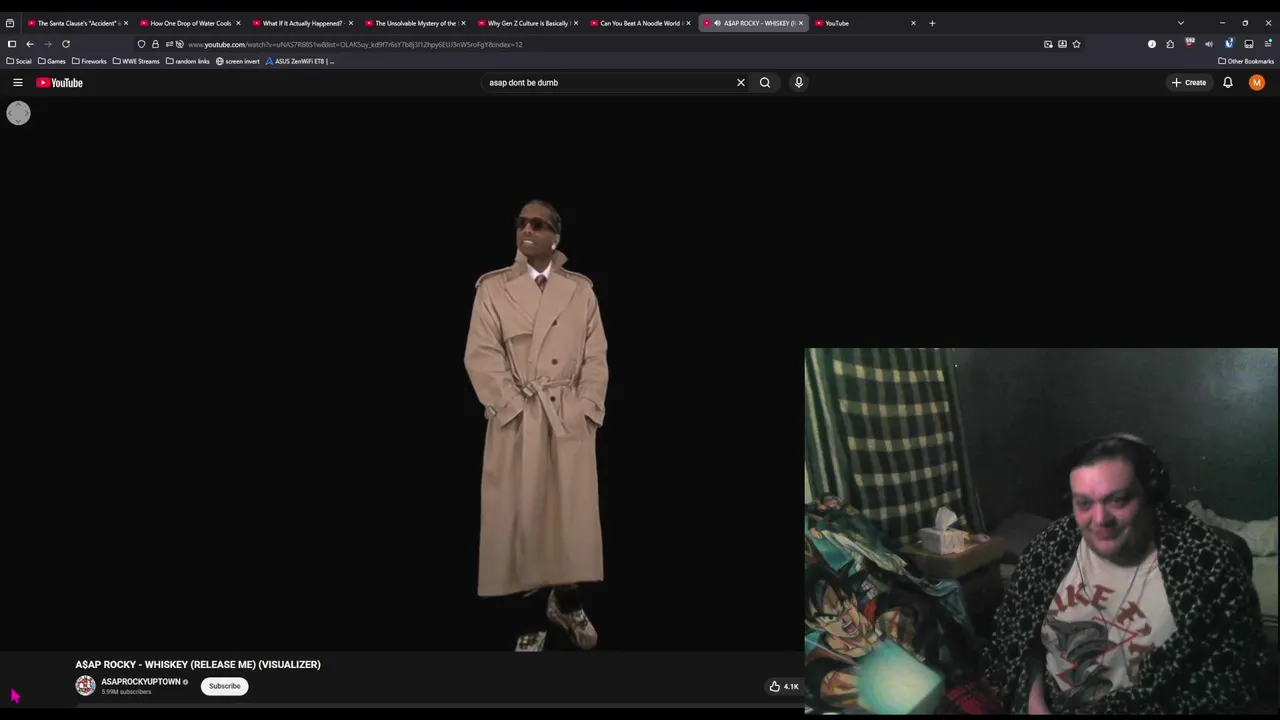Go back one page
1280x720 pixels.
point(30,44)
